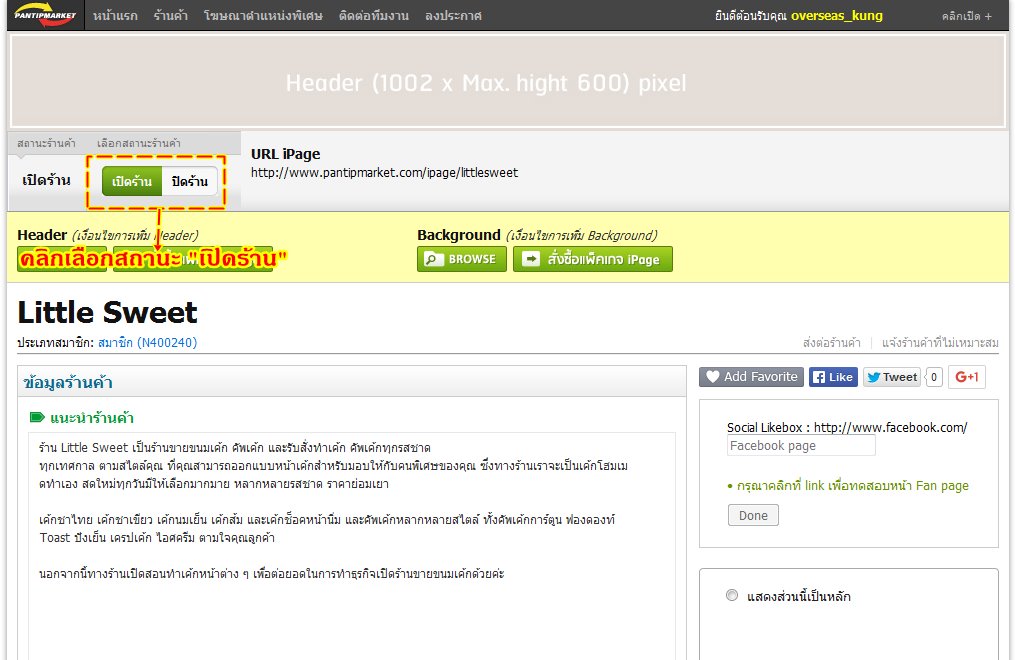This screenshot has height=660, width=1015.
Task: Click the Add Favorite button
Action: [751, 377]
